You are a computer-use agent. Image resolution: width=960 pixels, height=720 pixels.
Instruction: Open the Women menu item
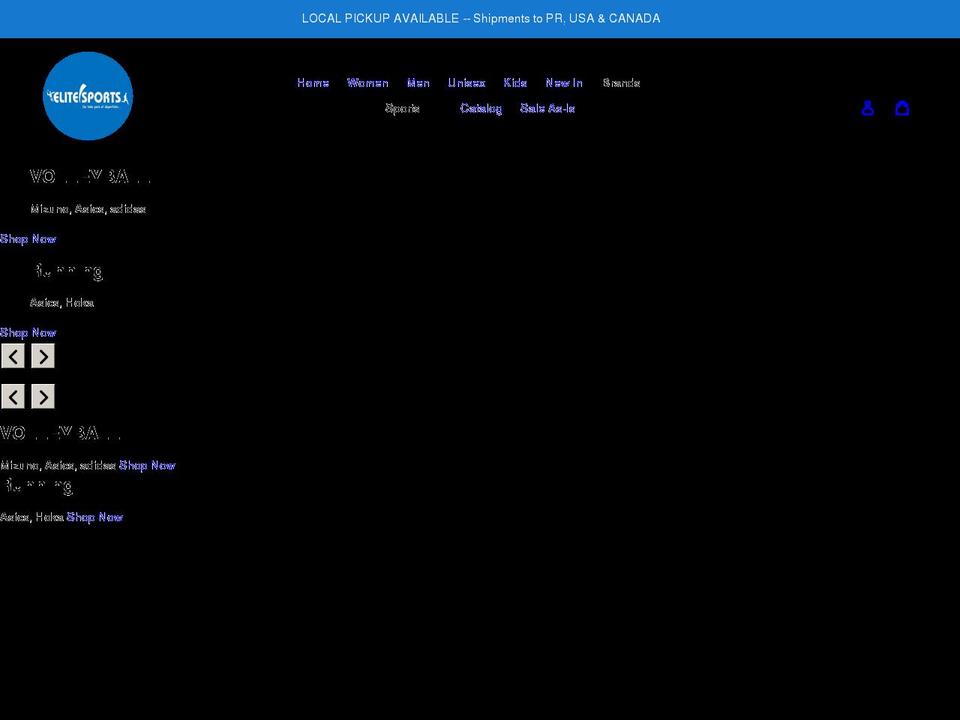(x=367, y=83)
